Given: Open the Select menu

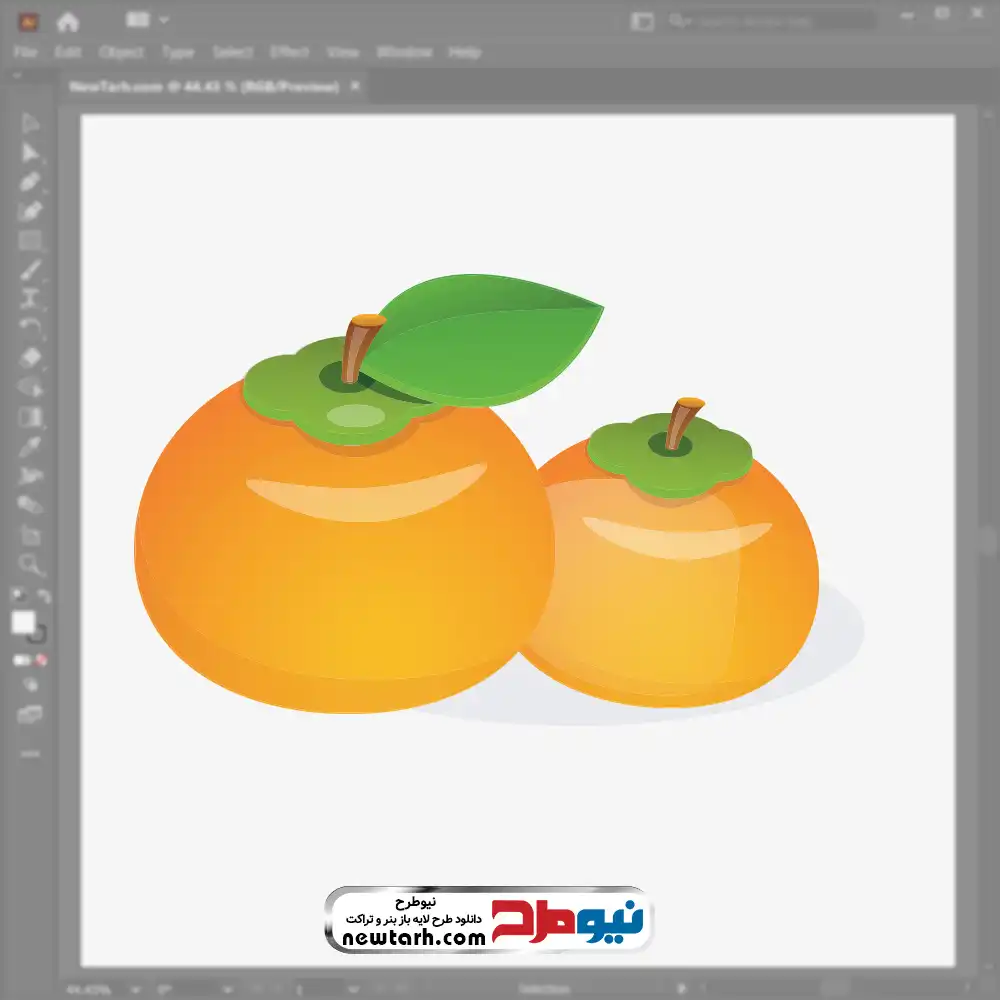Looking at the screenshot, I should tap(232, 52).
